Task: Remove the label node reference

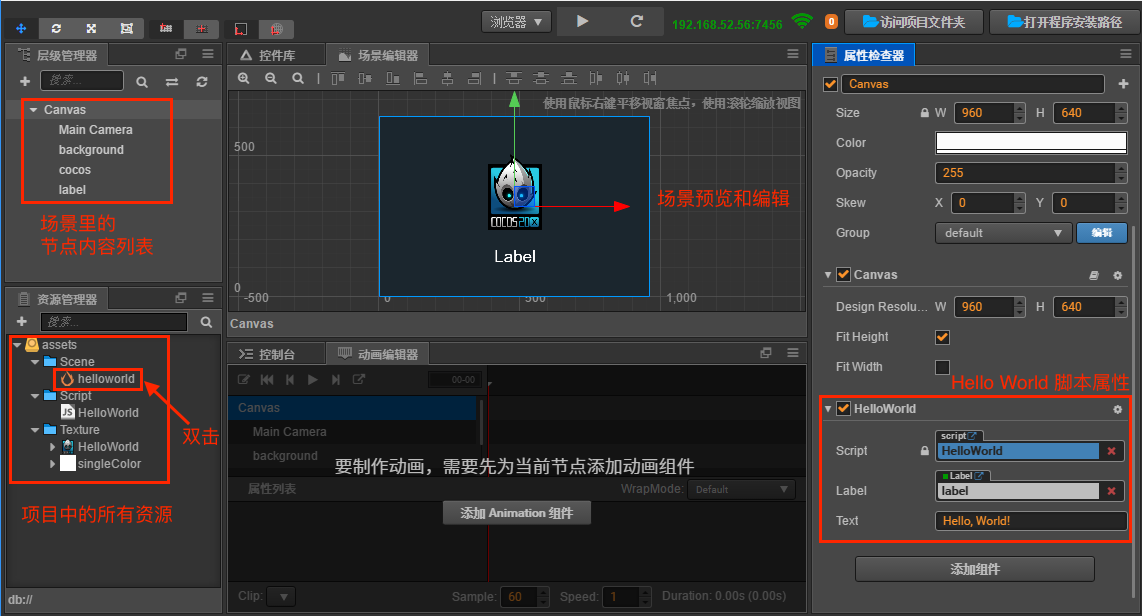Action: point(1111,491)
